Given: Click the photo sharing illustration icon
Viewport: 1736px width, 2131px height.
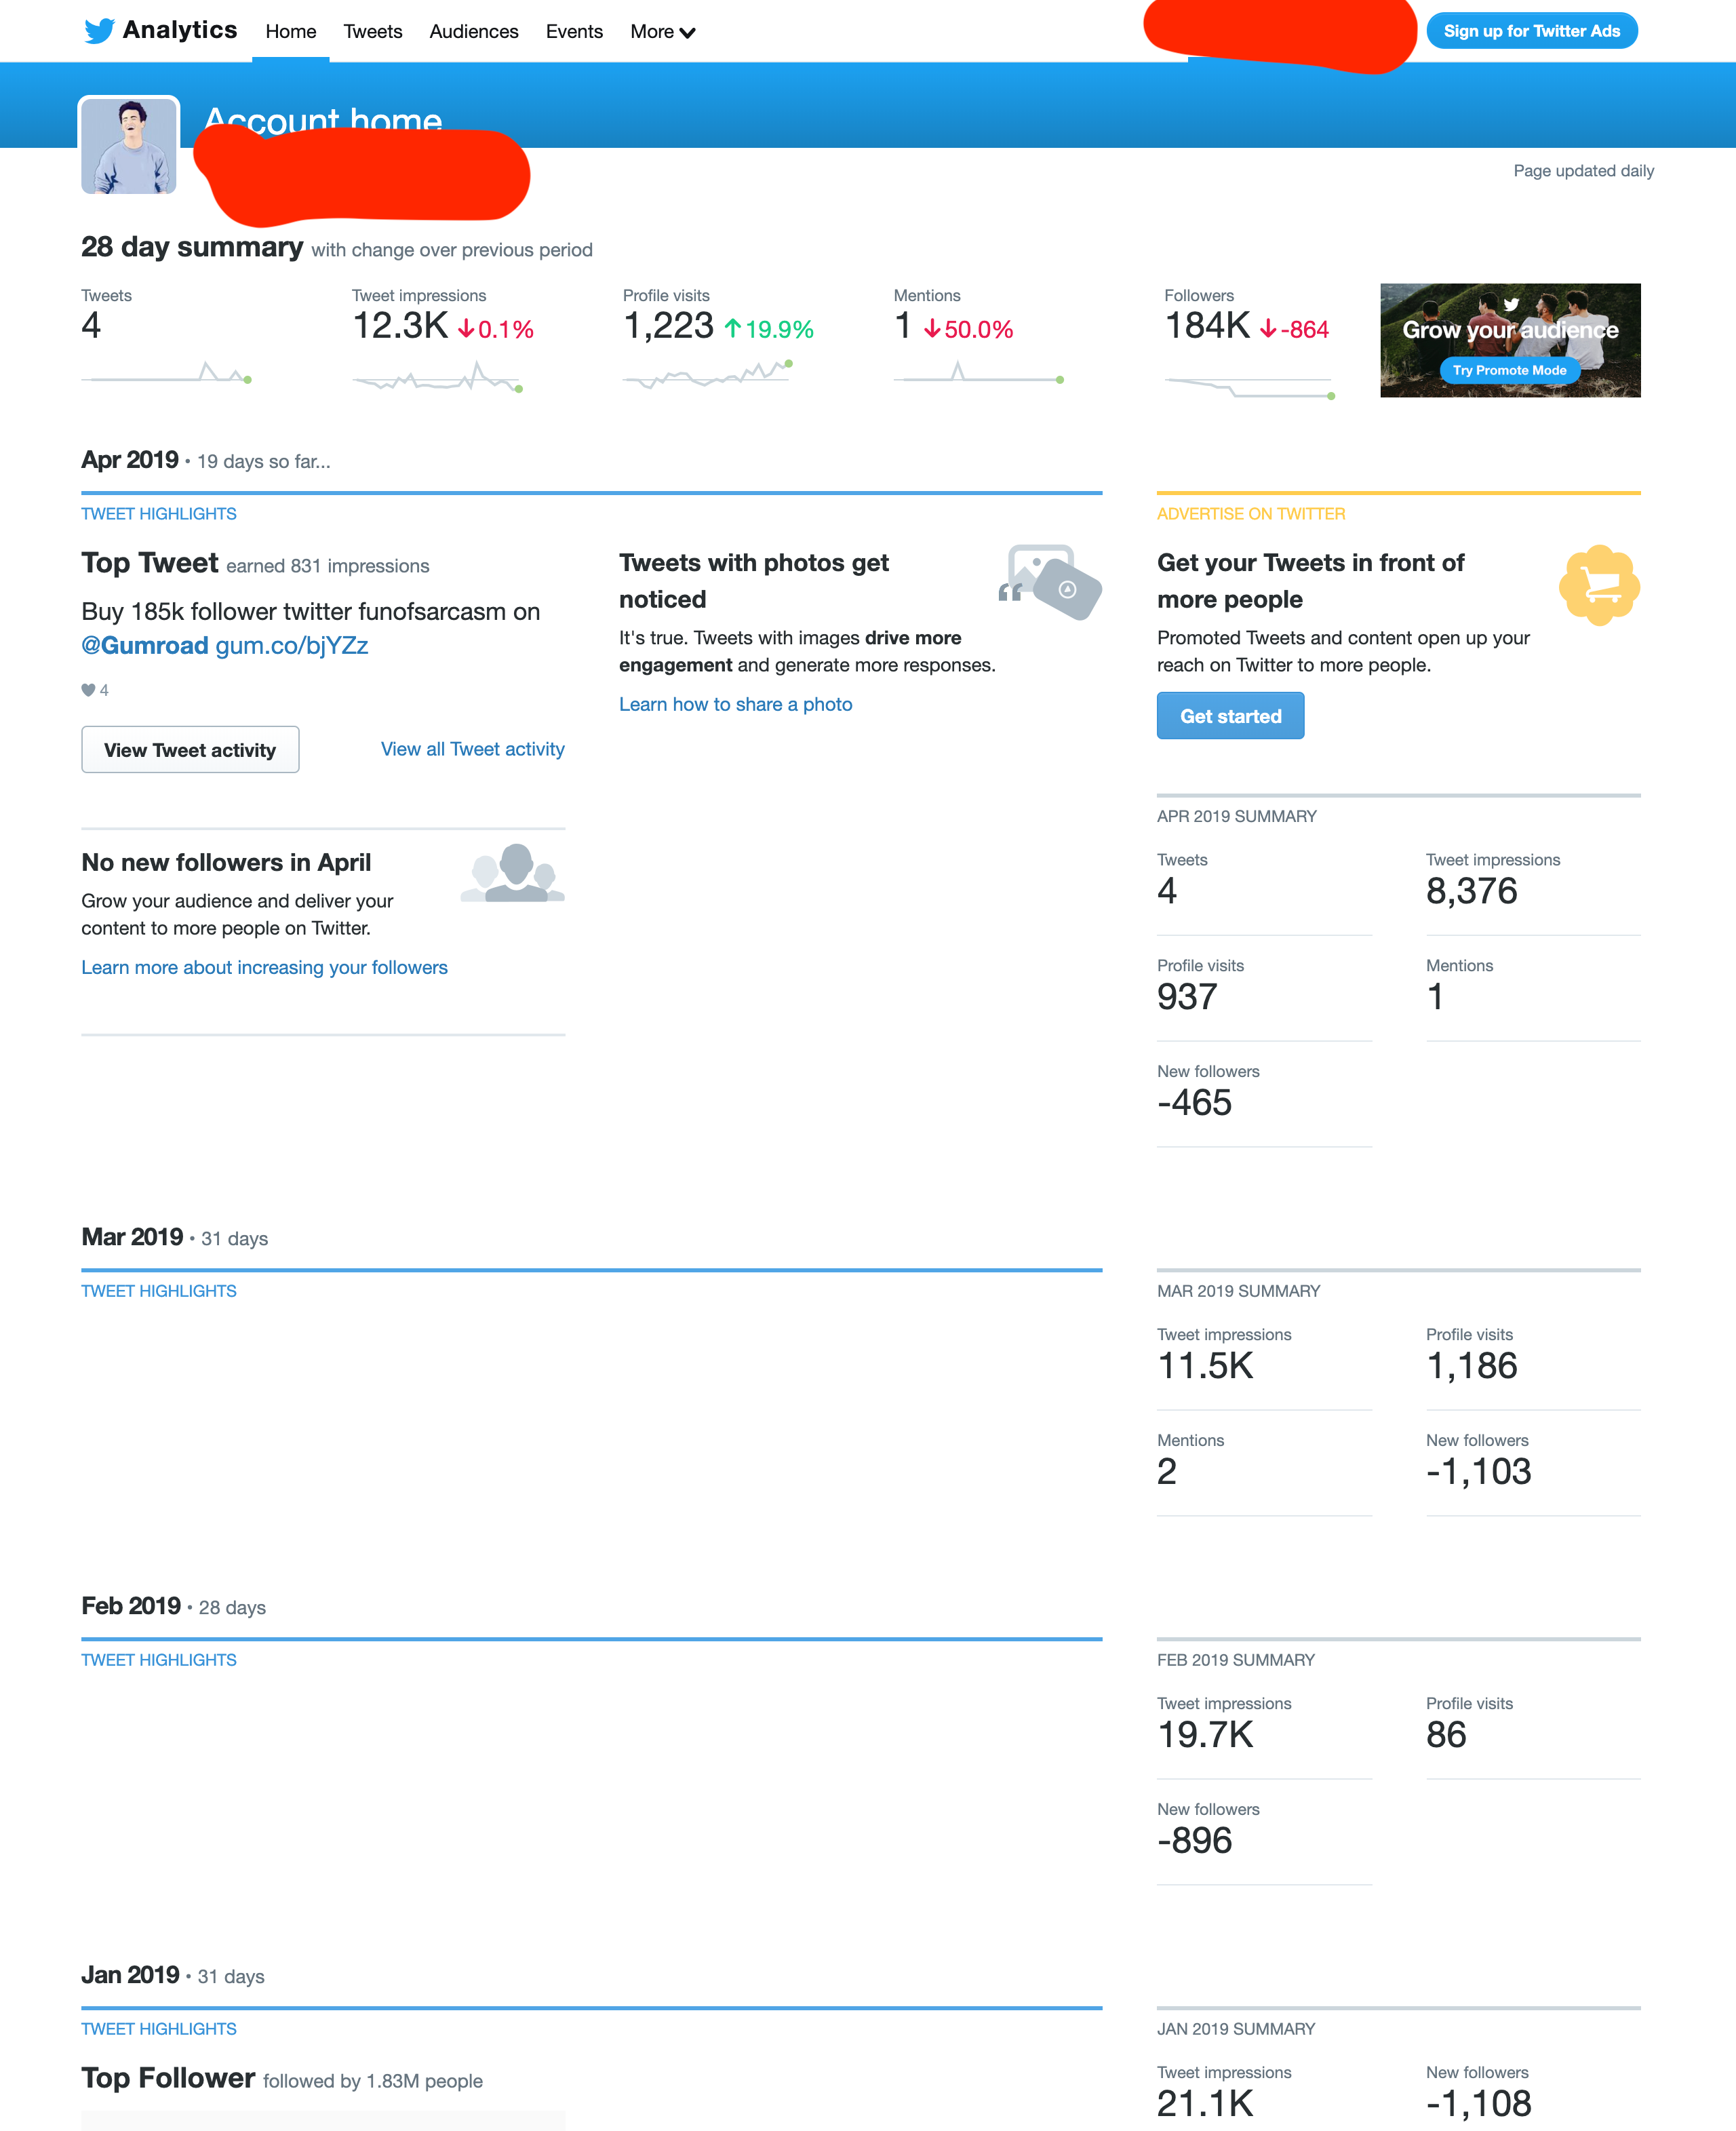Looking at the screenshot, I should pos(1050,582).
